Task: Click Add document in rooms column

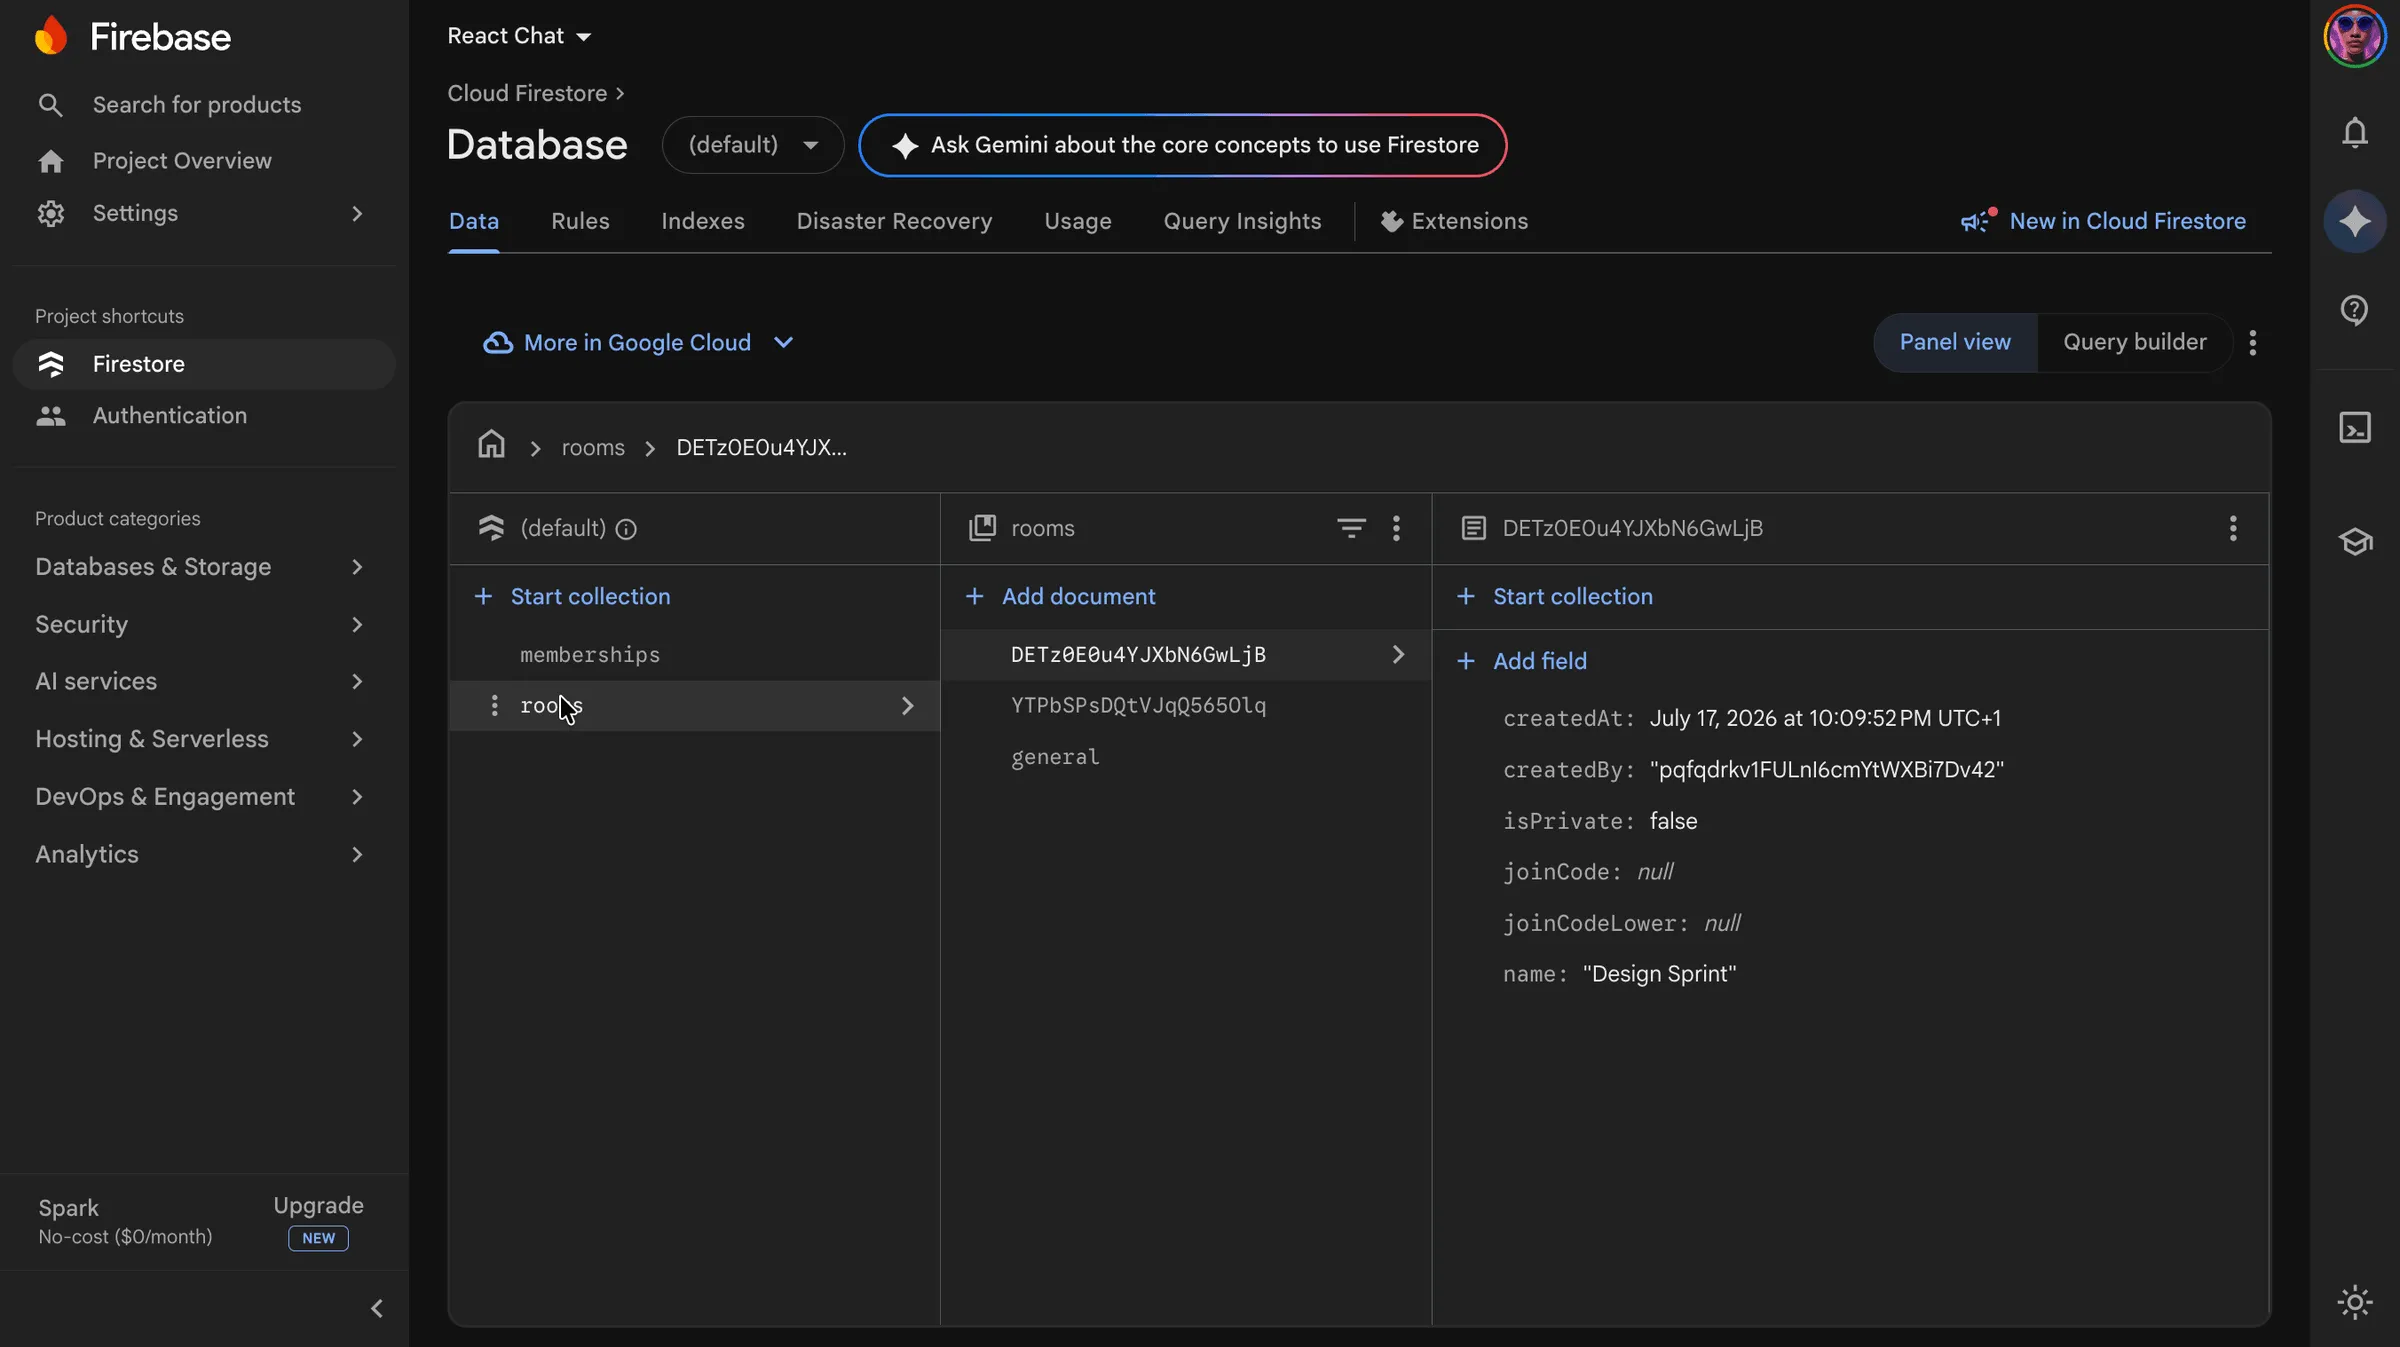Action: coord(1060,597)
